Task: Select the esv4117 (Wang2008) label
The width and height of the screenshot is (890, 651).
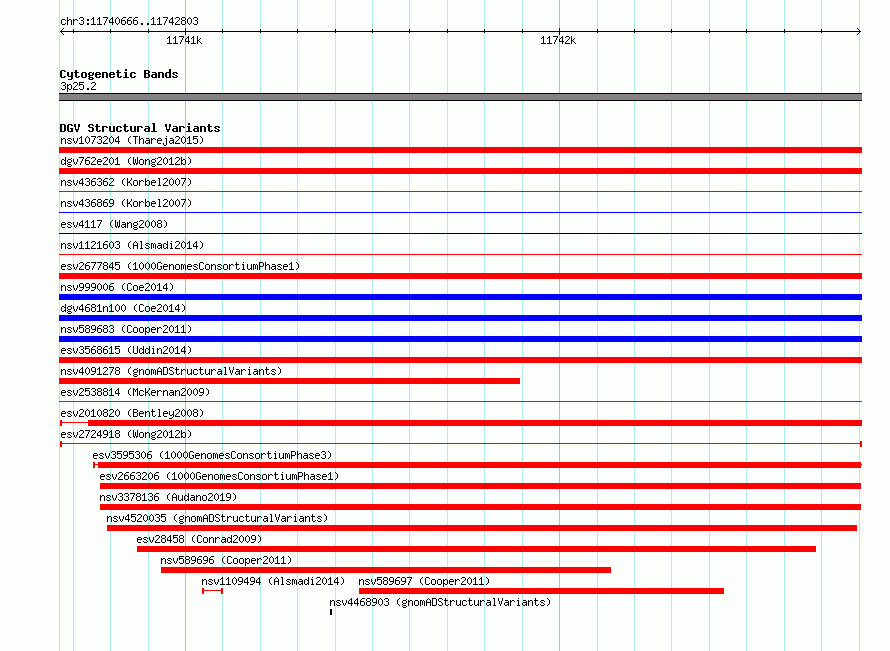Action: [114, 224]
